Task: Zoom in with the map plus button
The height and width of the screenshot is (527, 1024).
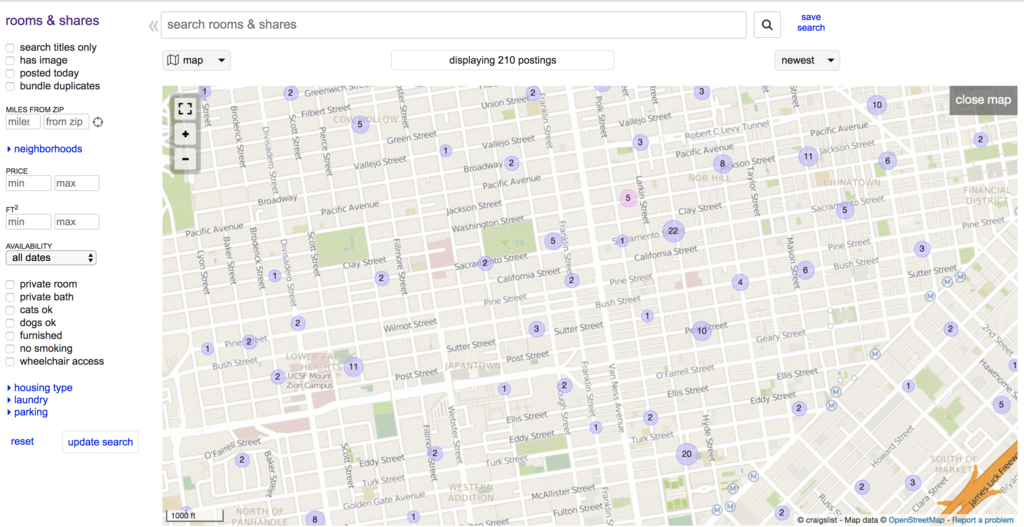Action: [x=185, y=134]
